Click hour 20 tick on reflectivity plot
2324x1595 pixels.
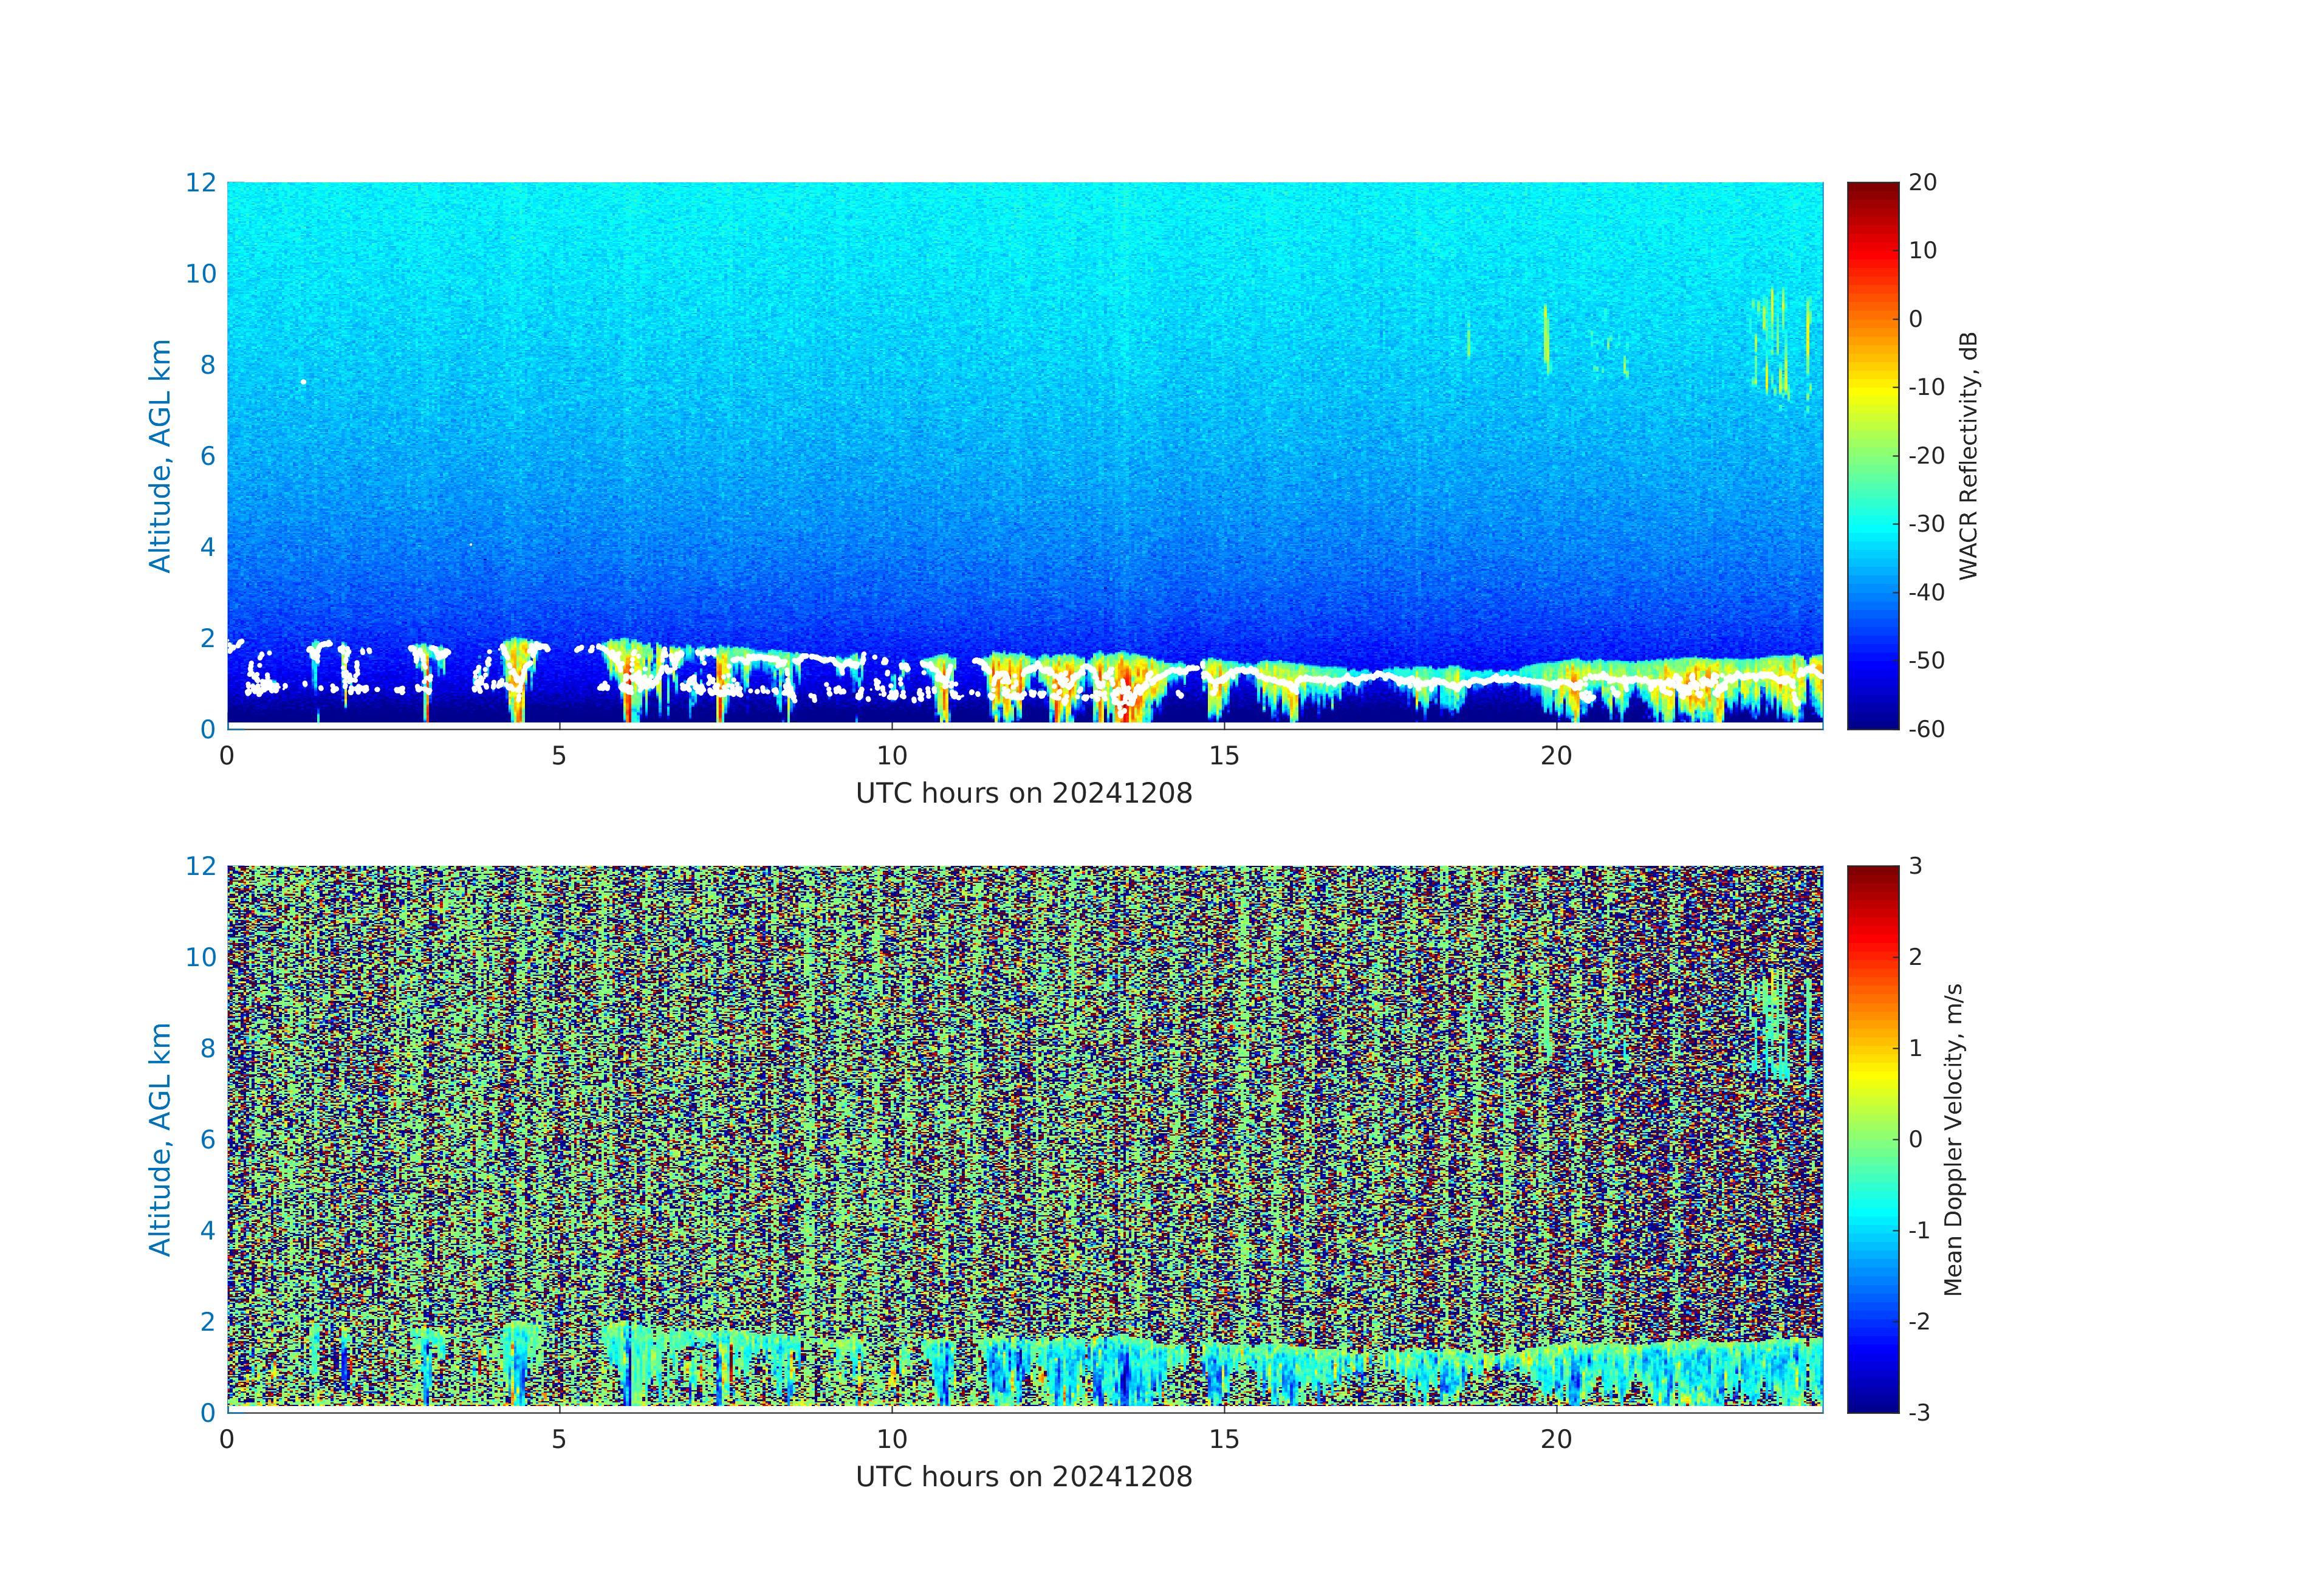point(1556,756)
